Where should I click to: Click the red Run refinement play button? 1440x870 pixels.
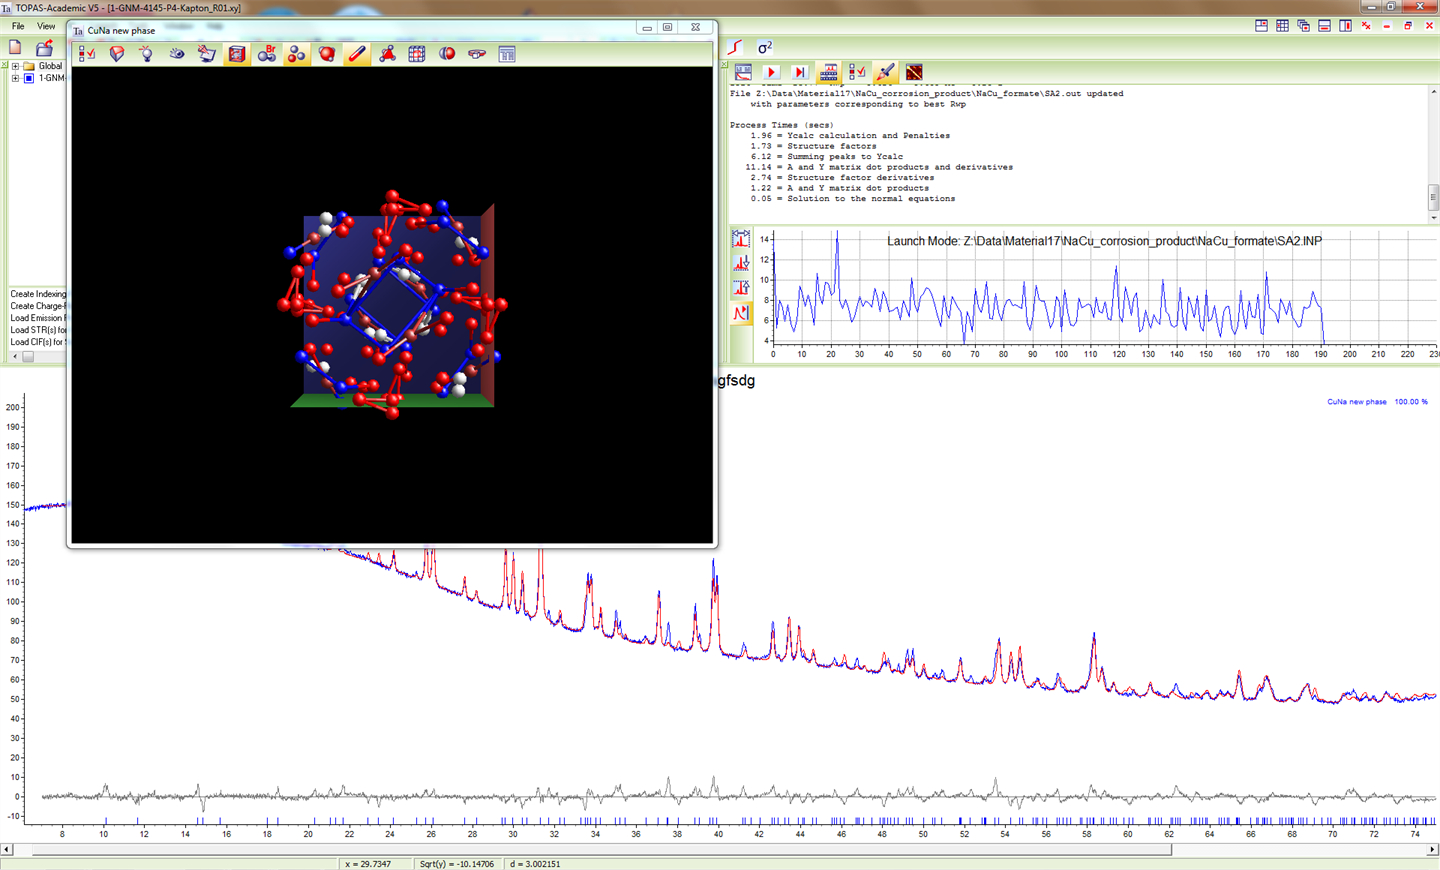[771, 72]
